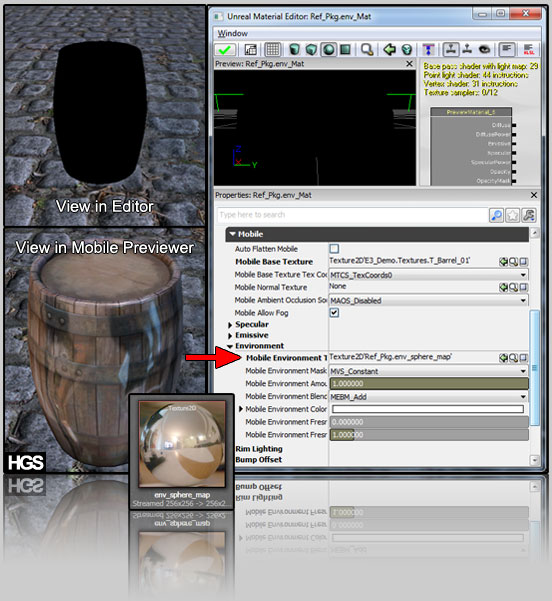Click the PreviewMaterial node header
Screen dimensions: 552x601
[471, 112]
